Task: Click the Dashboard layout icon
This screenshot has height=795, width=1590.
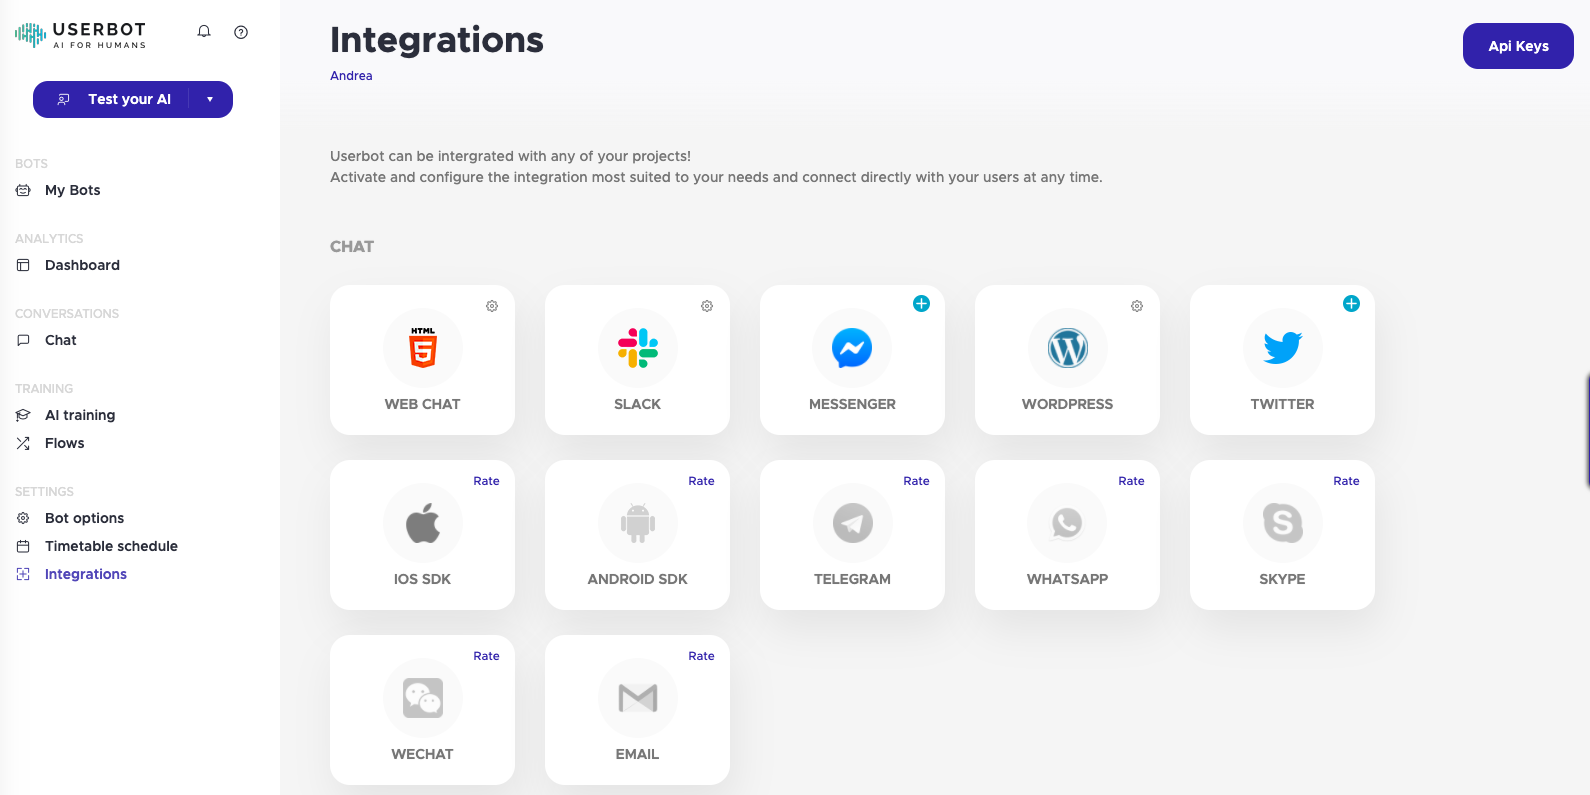Action: tap(23, 265)
